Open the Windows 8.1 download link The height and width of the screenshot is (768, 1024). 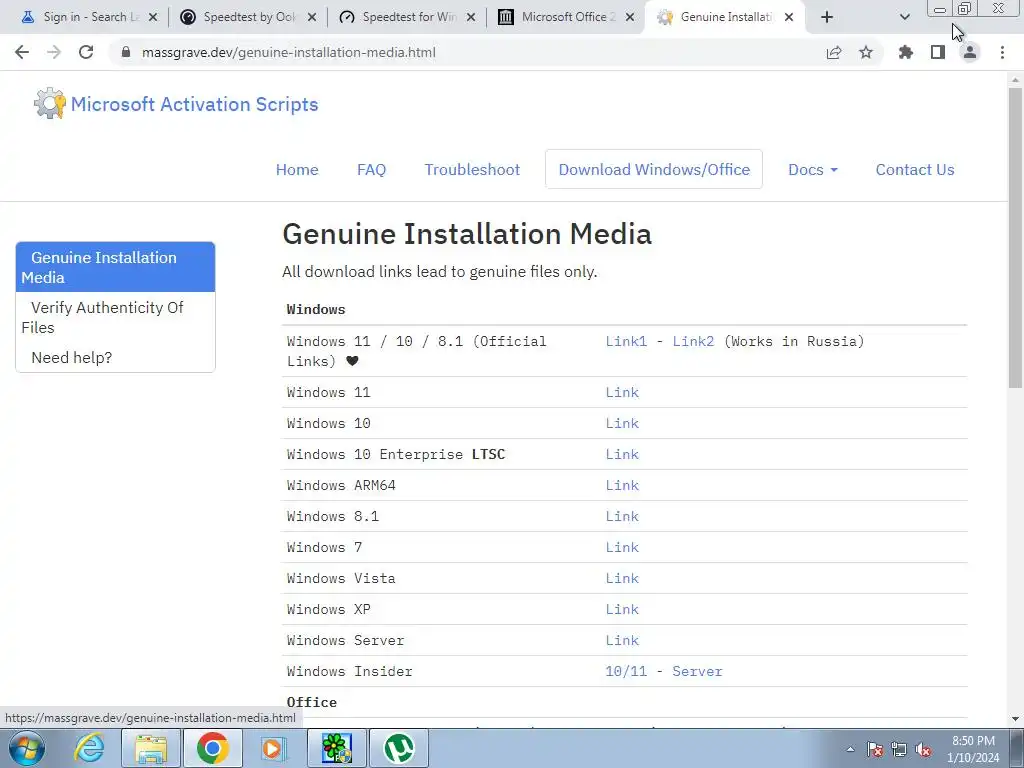(622, 516)
